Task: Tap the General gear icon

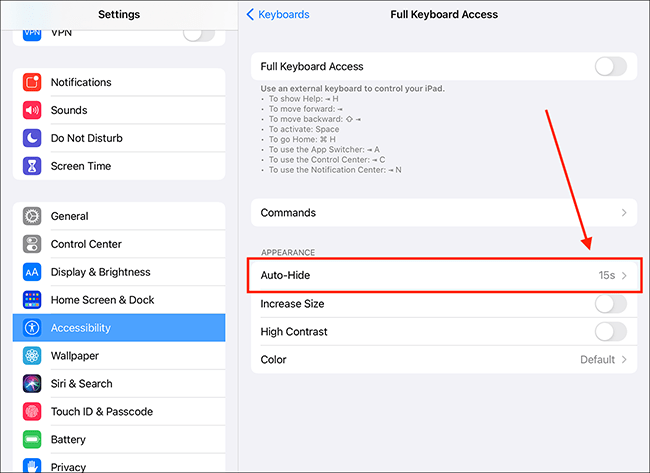Action: [32, 216]
